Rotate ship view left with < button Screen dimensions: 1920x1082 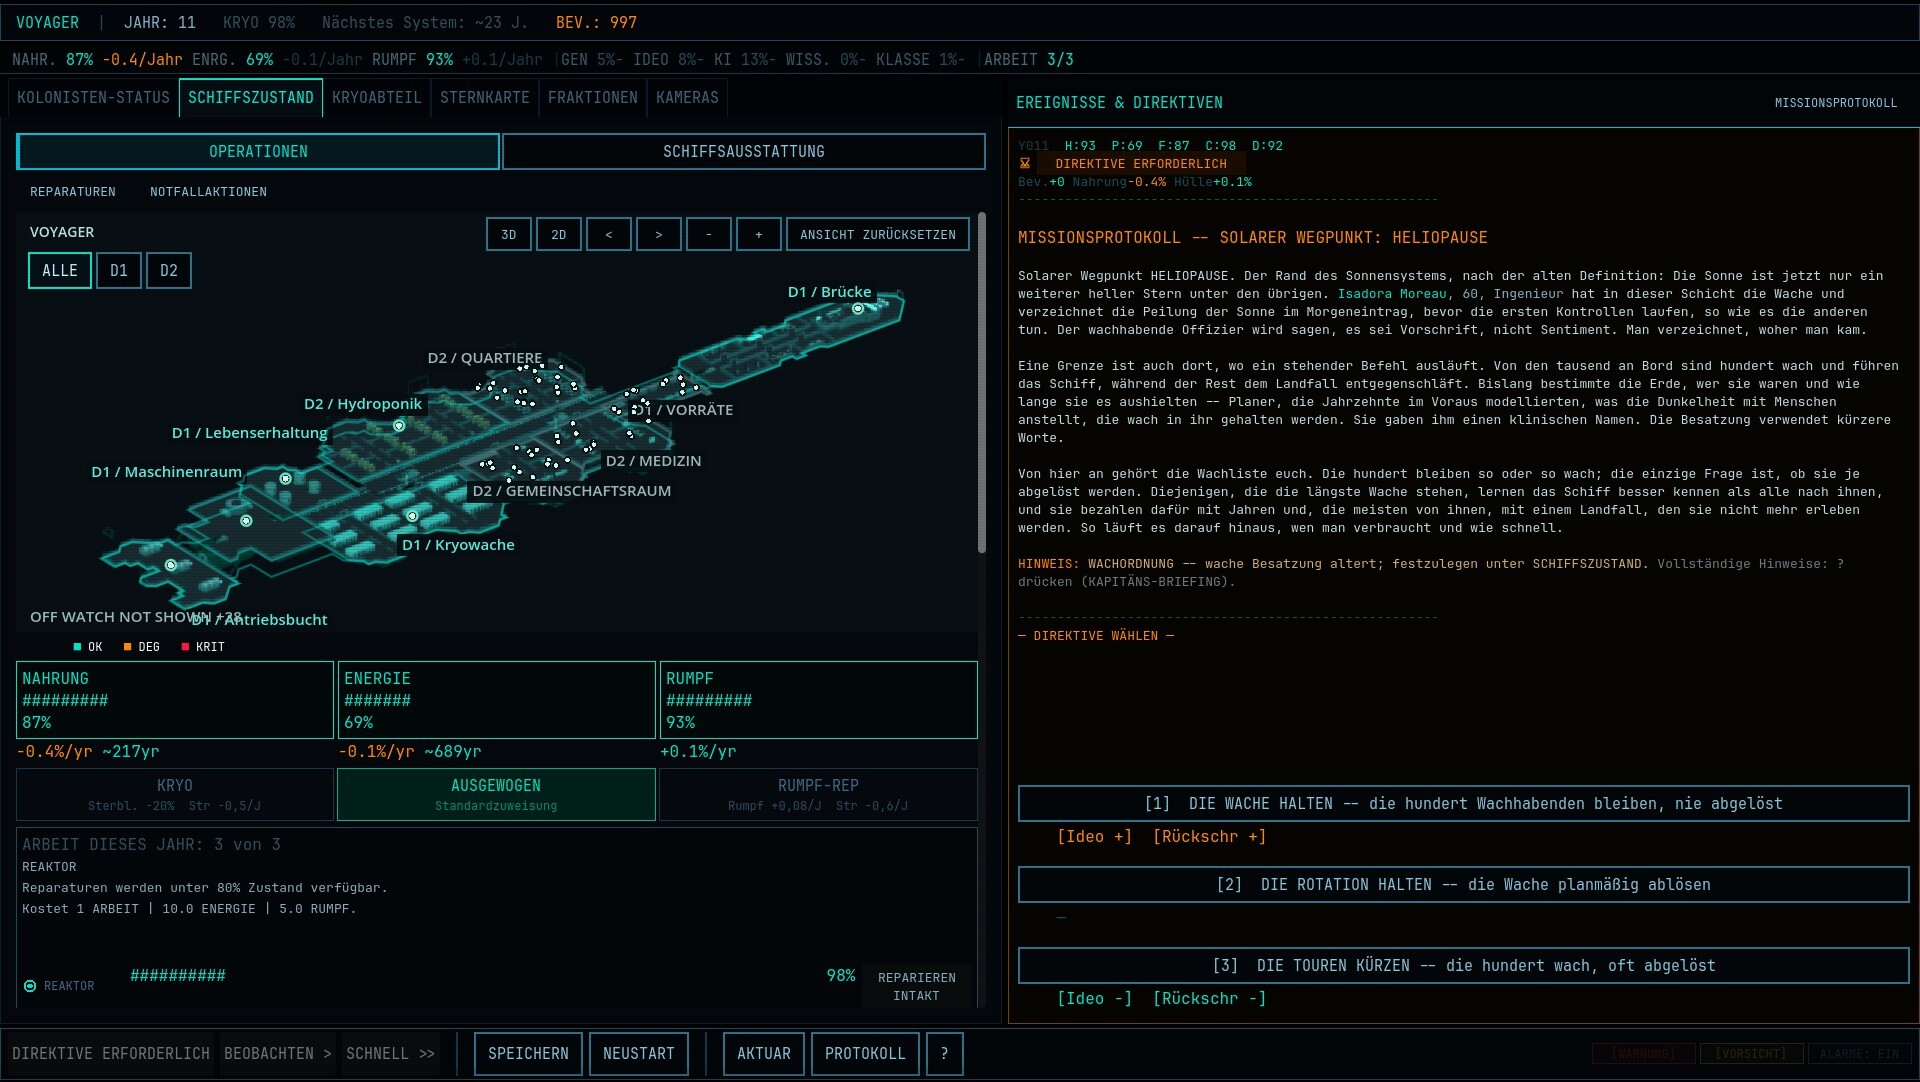click(x=609, y=235)
